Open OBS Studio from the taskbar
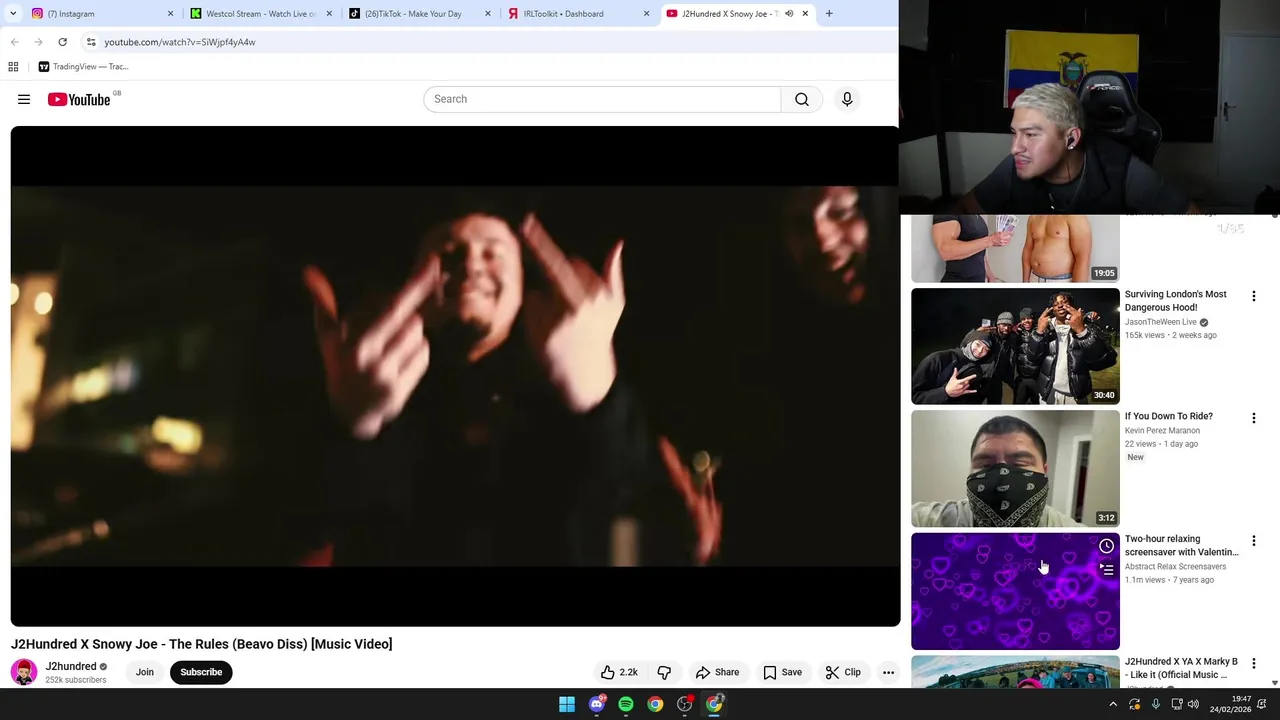 click(685, 704)
